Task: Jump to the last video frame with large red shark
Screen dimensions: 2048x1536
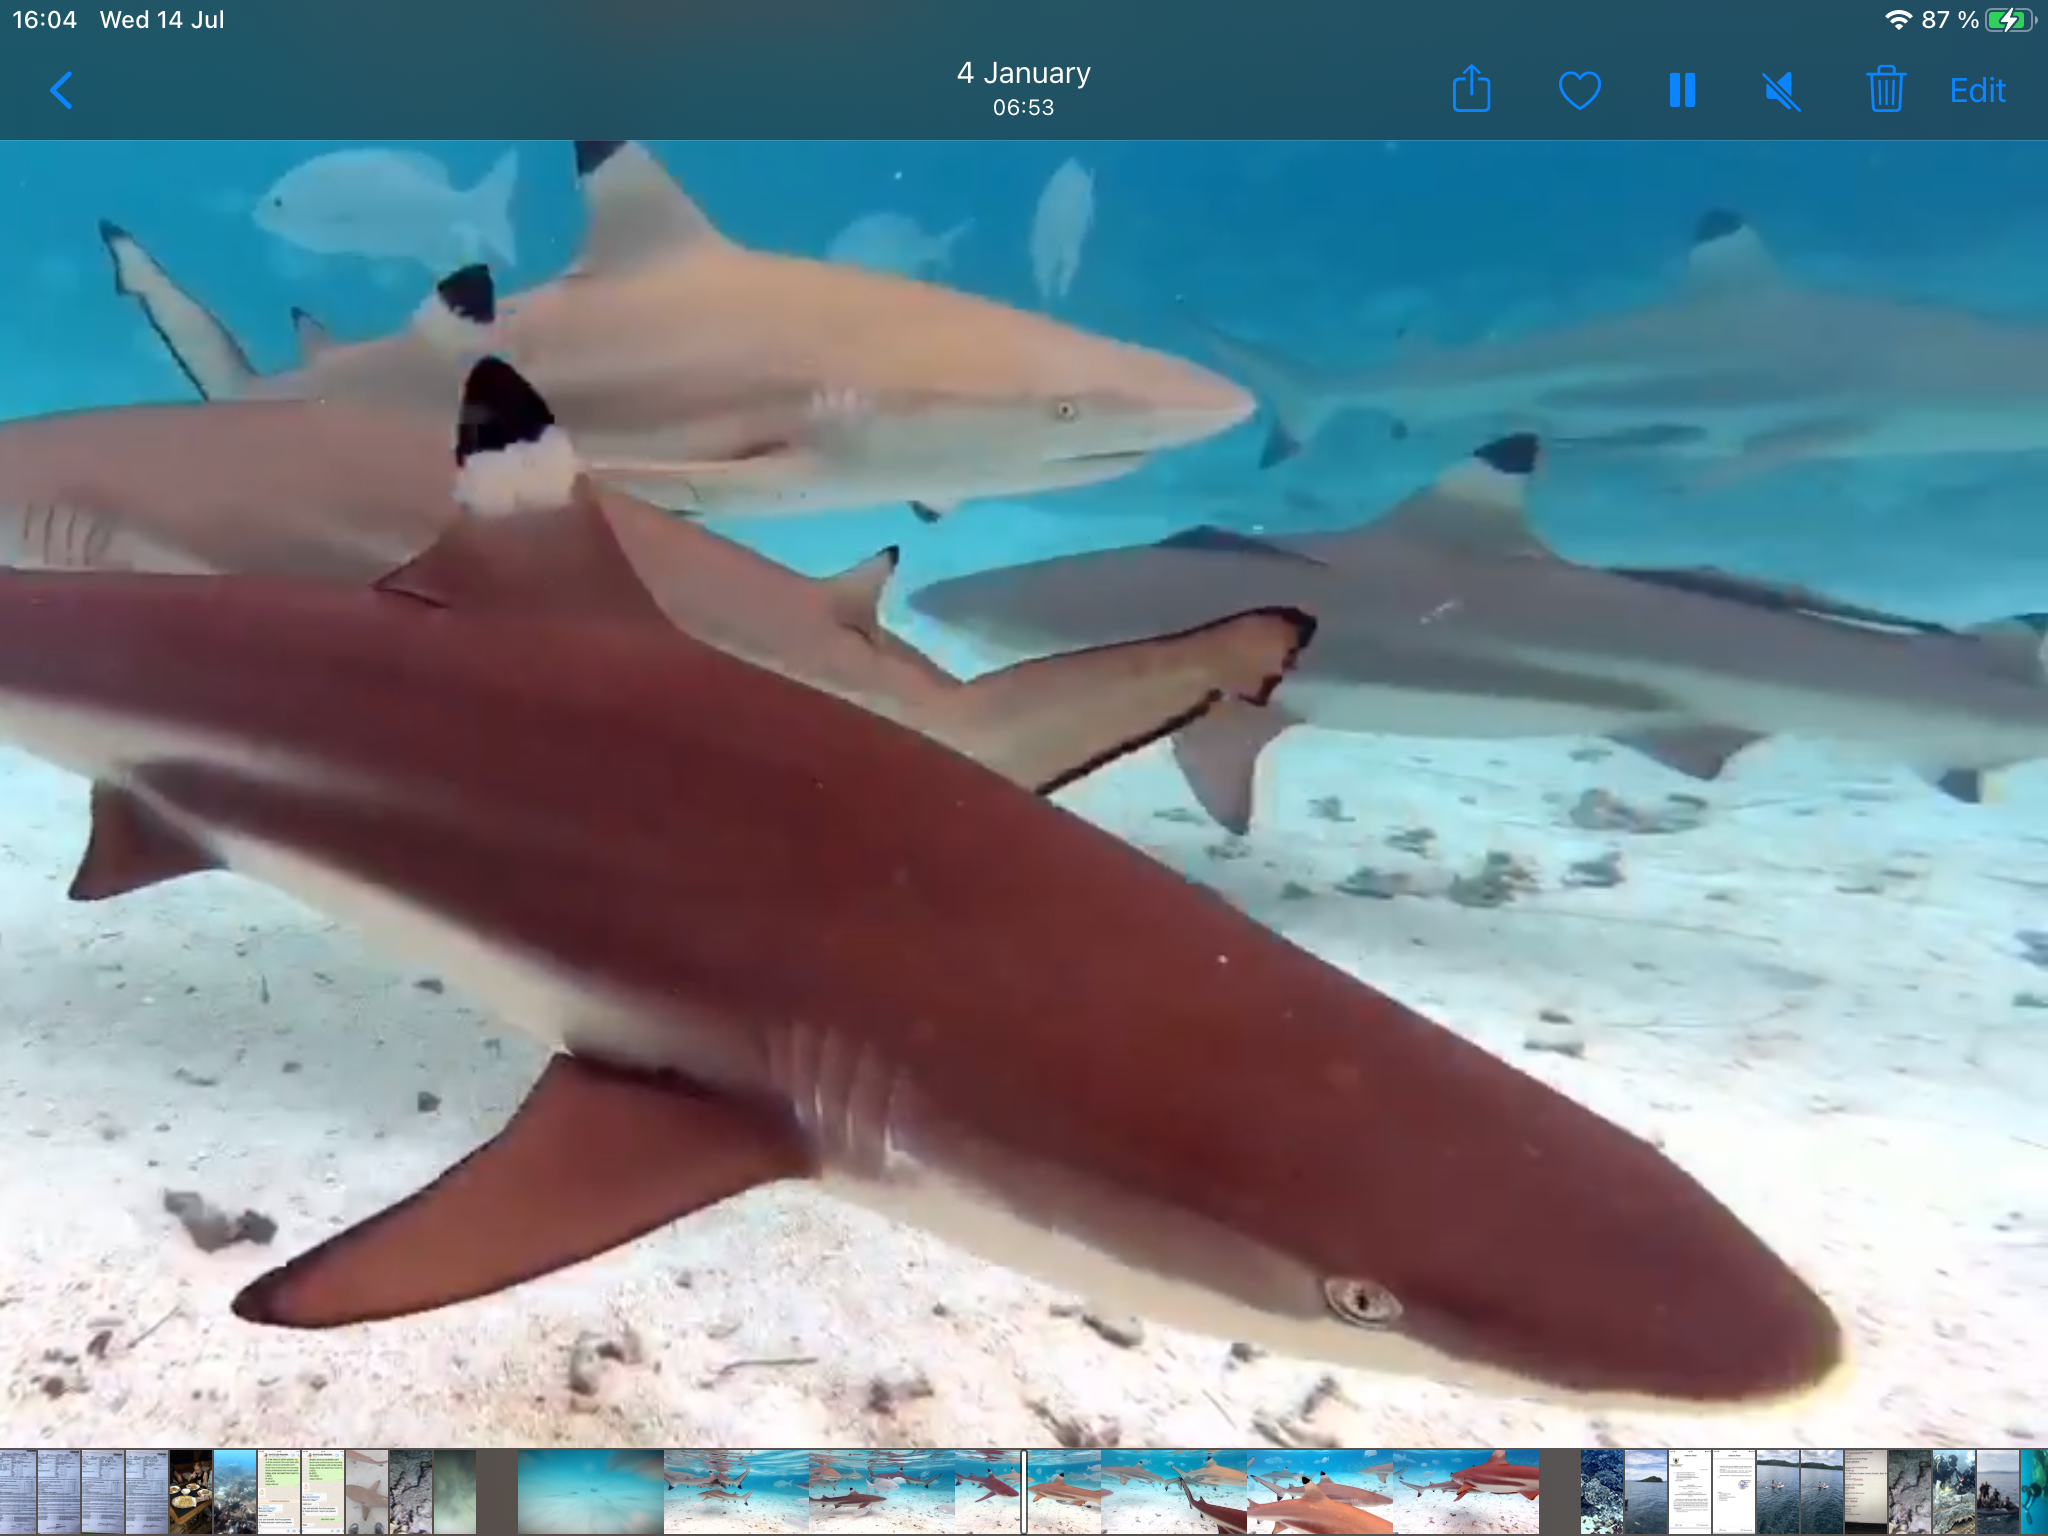Action: 1466,1491
